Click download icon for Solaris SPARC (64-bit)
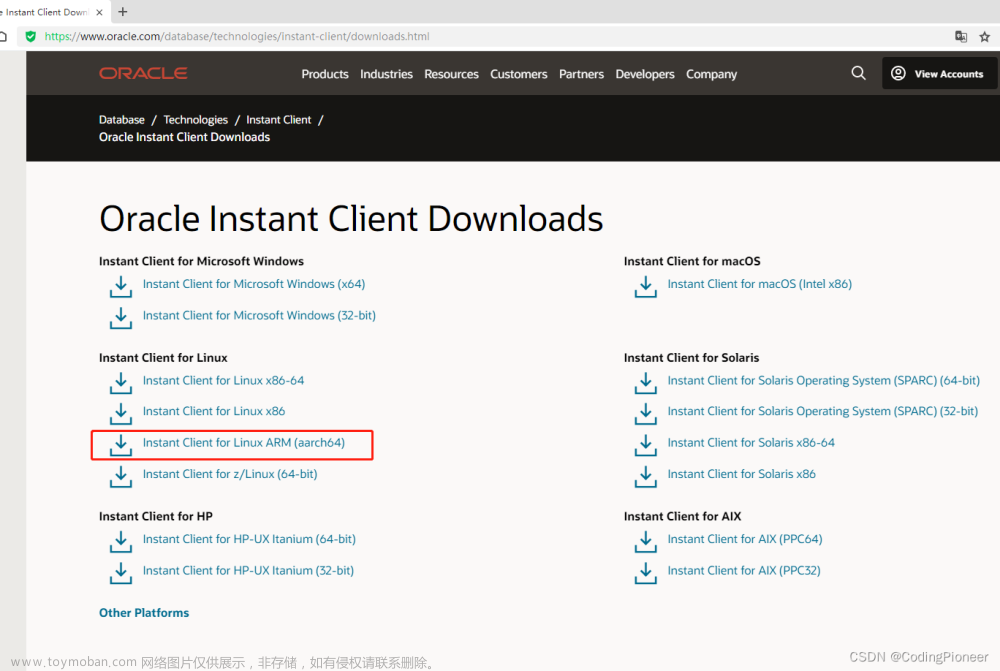 click(645, 383)
